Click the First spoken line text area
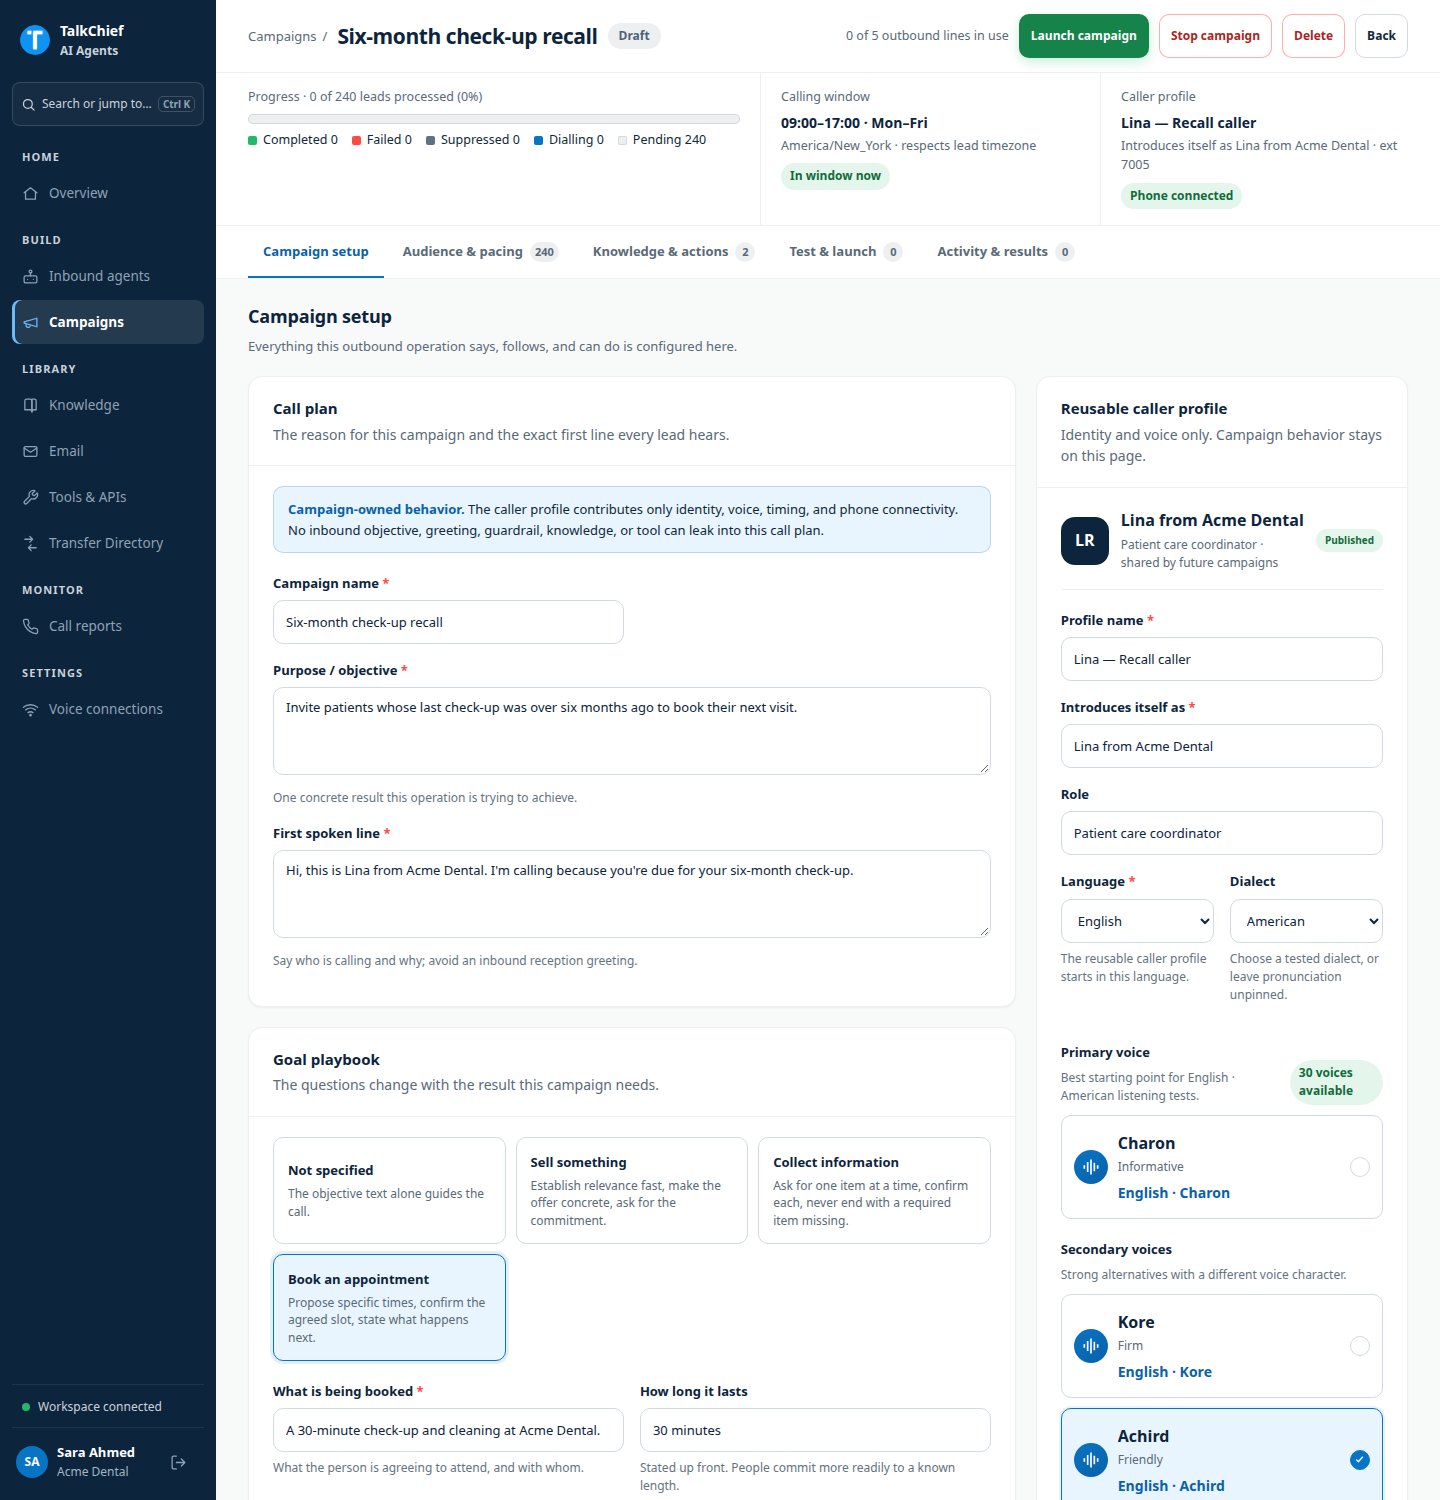Image resolution: width=1440 pixels, height=1500 pixels. pos(632,894)
